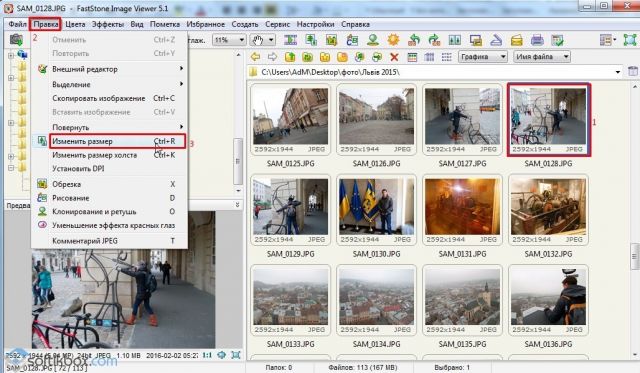Viewport: 640px width, 373px height.
Task: Open zoom percentage dropdown showing 11%
Action: [242, 40]
